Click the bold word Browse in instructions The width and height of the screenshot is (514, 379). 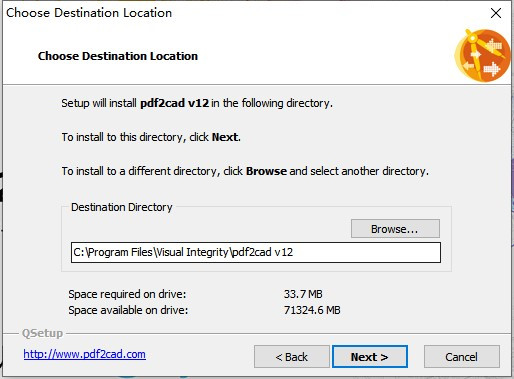pos(266,171)
